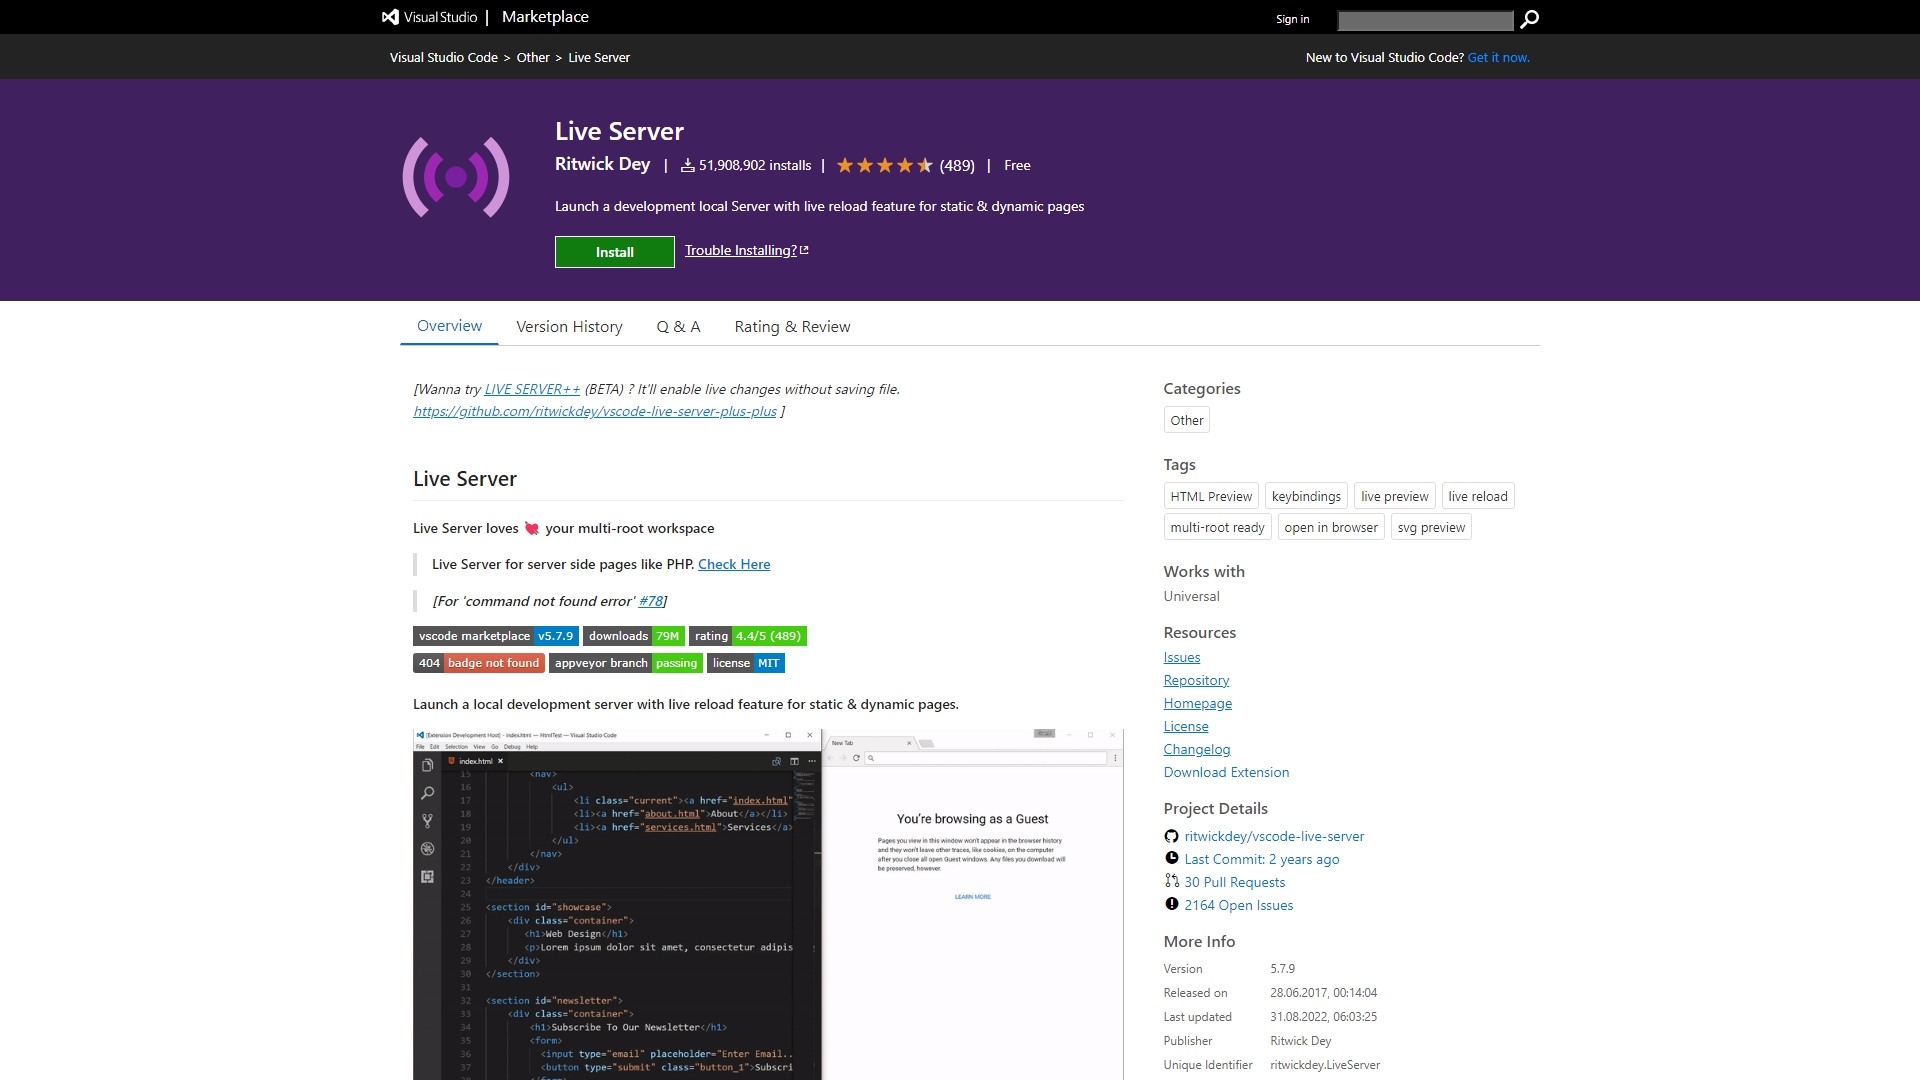Select the keybindings tag
Image resolution: width=1920 pixels, height=1080 pixels.
1306,496
